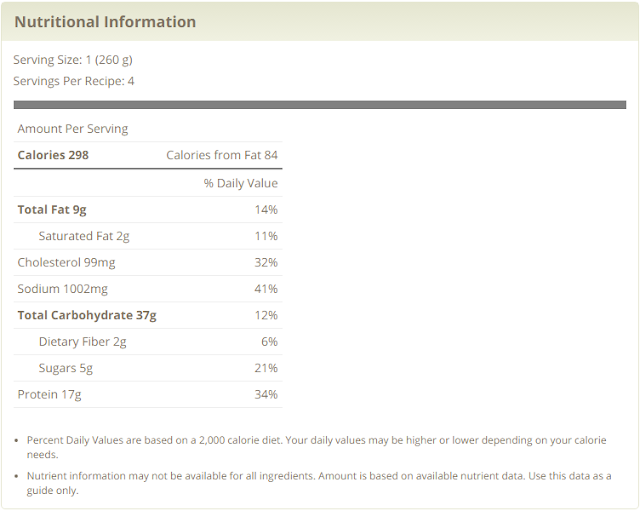Select the Servings Per Recipe line
This screenshot has width=640, height=511.
[x=74, y=81]
